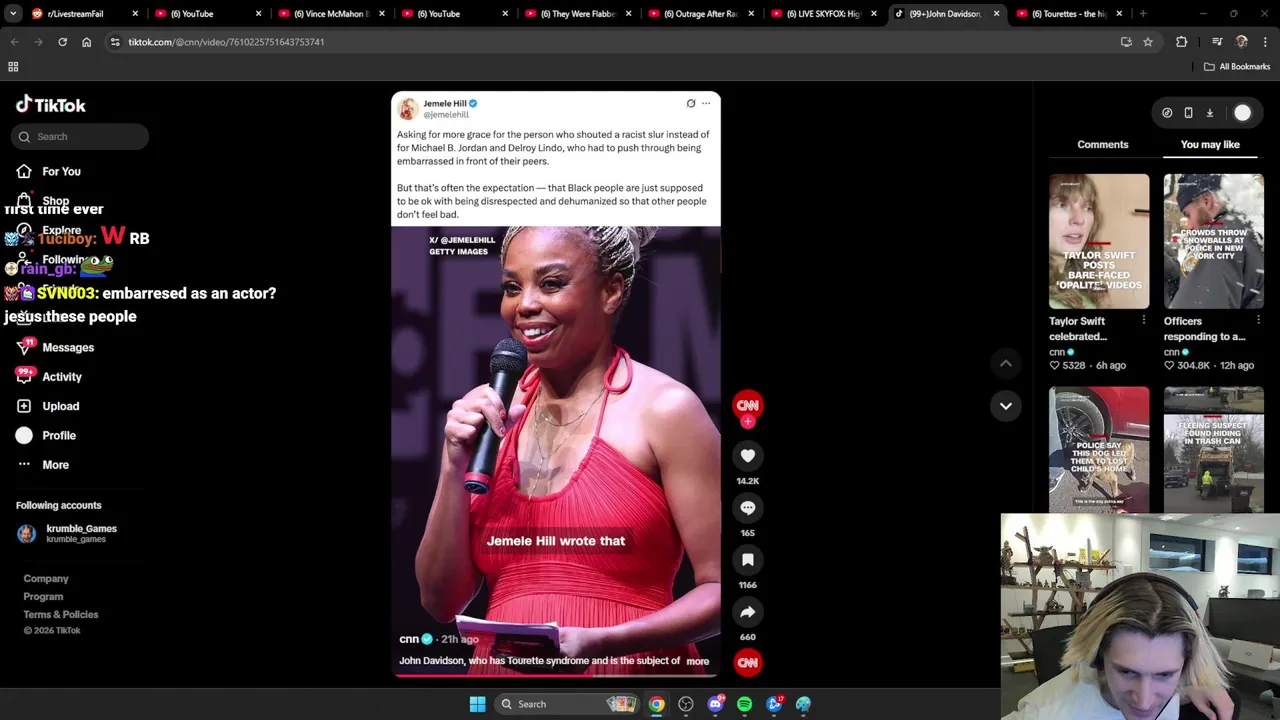1280x720 pixels.
Task: Click the cnn username in caption
Action: [x=409, y=639]
